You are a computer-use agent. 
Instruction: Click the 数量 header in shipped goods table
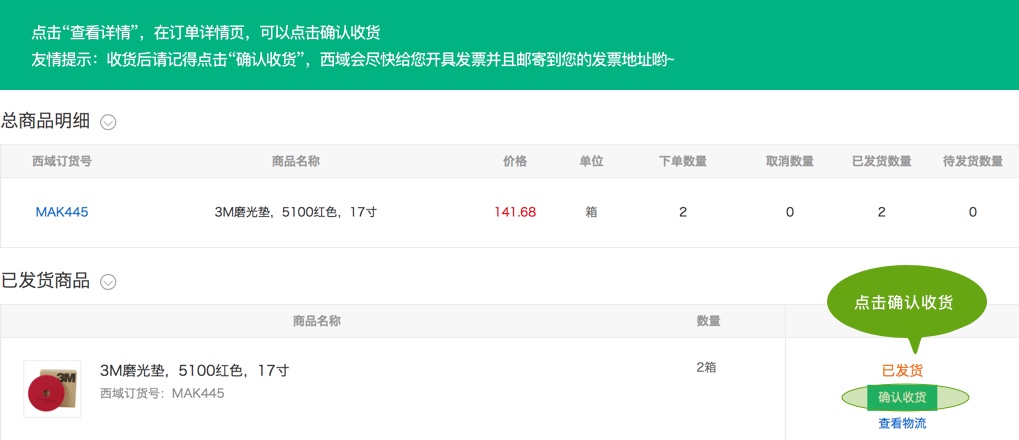point(709,321)
